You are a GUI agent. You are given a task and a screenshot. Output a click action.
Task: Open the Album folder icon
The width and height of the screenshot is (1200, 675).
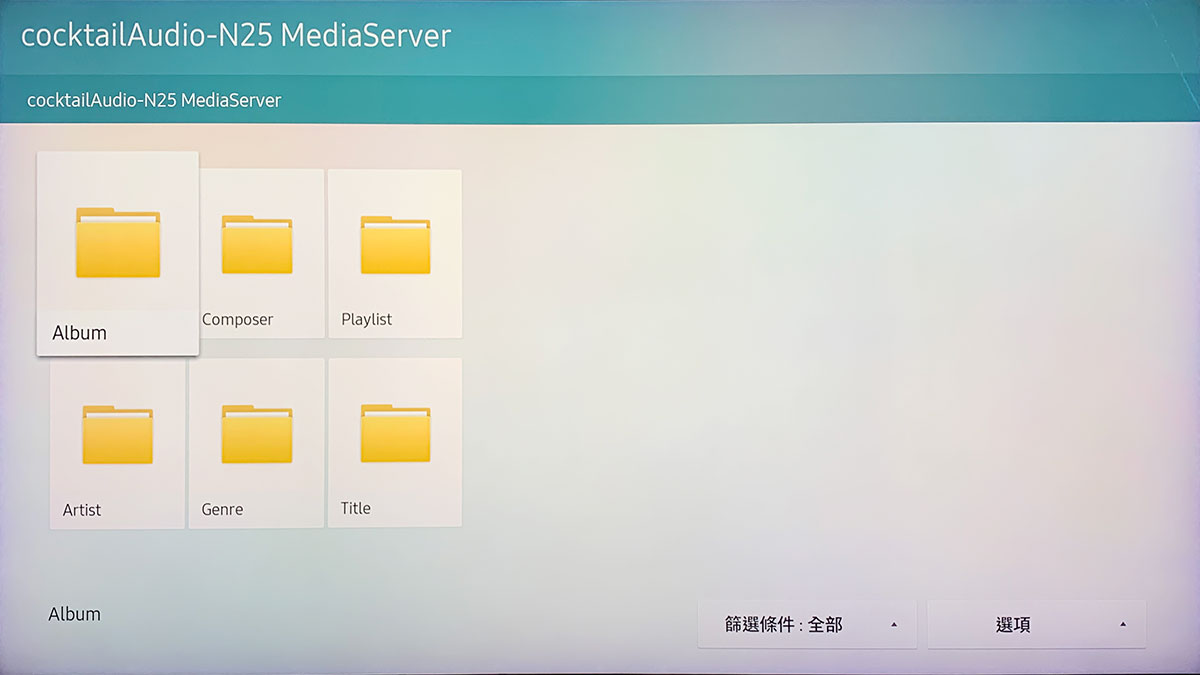117,243
